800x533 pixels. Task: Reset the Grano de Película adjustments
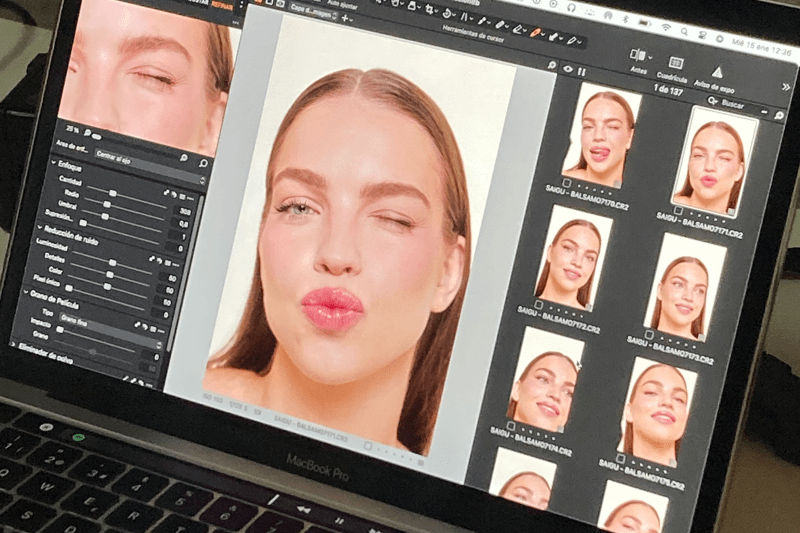pos(144,326)
